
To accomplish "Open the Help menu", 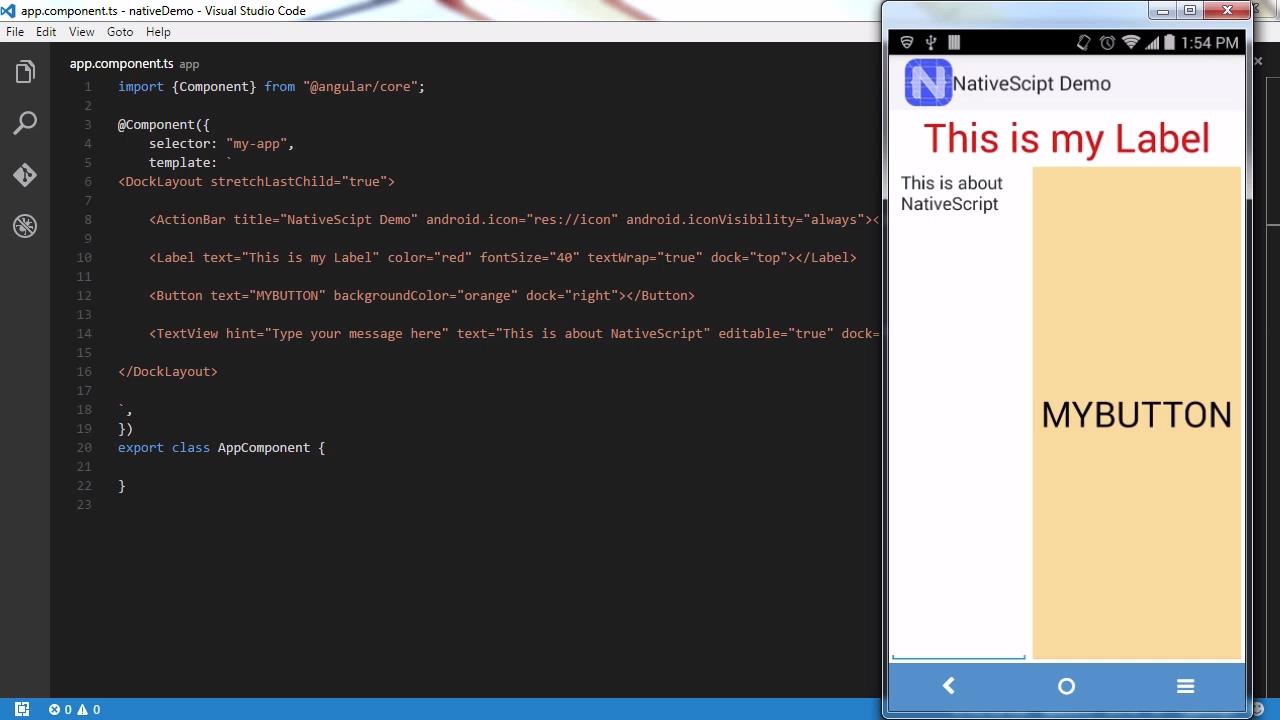I will click(158, 32).
